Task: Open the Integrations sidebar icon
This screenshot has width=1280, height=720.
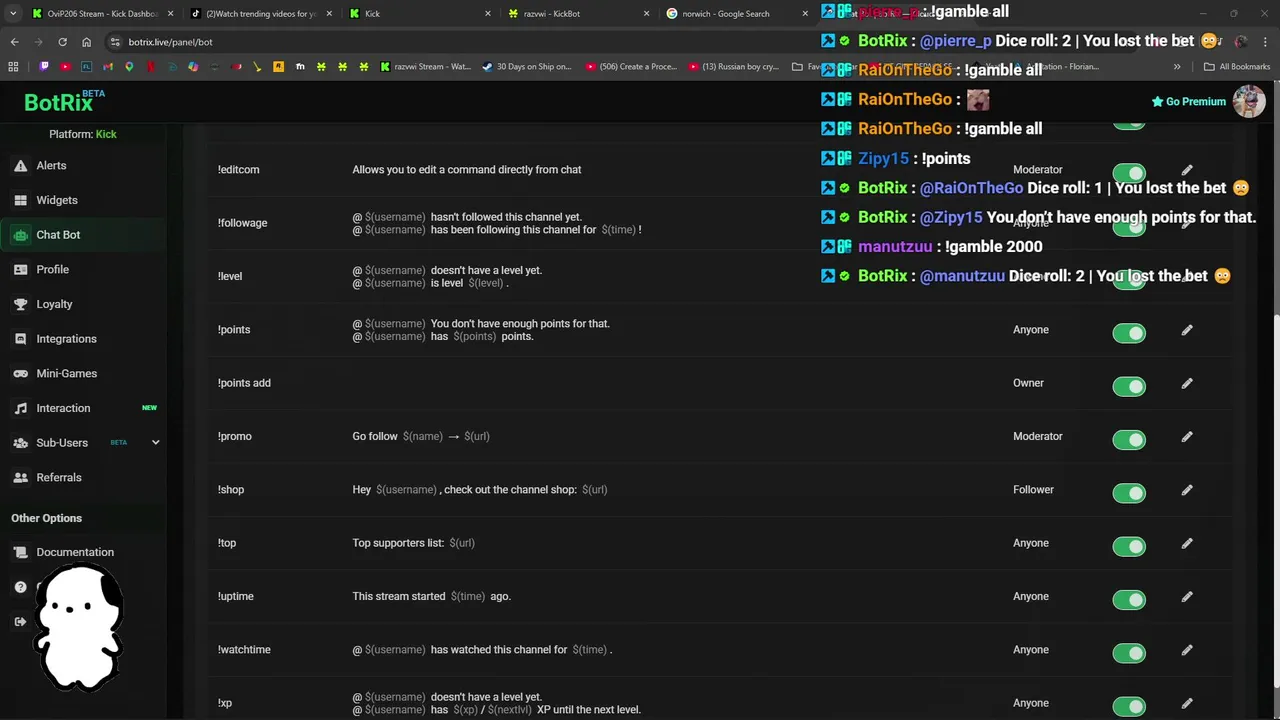Action: point(20,339)
